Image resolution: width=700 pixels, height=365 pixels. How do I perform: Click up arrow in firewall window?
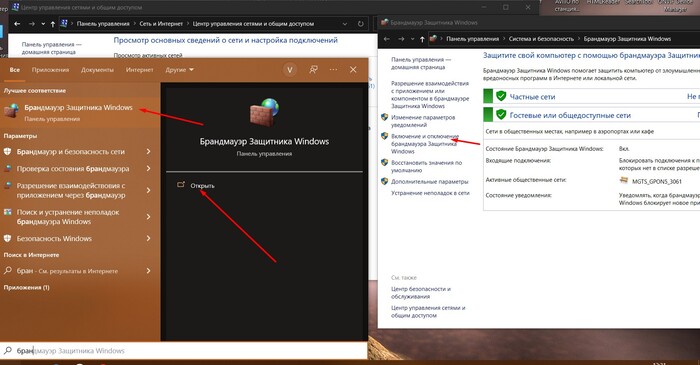[x=422, y=39]
